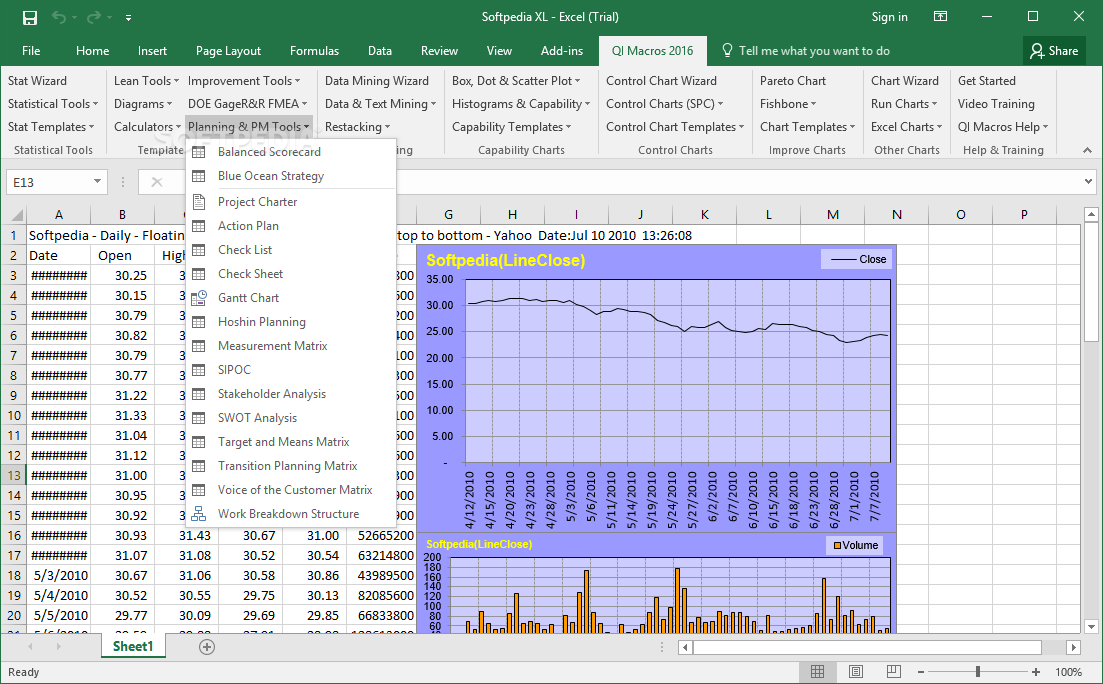Click Target and Means Matrix icon

pyautogui.click(x=199, y=442)
